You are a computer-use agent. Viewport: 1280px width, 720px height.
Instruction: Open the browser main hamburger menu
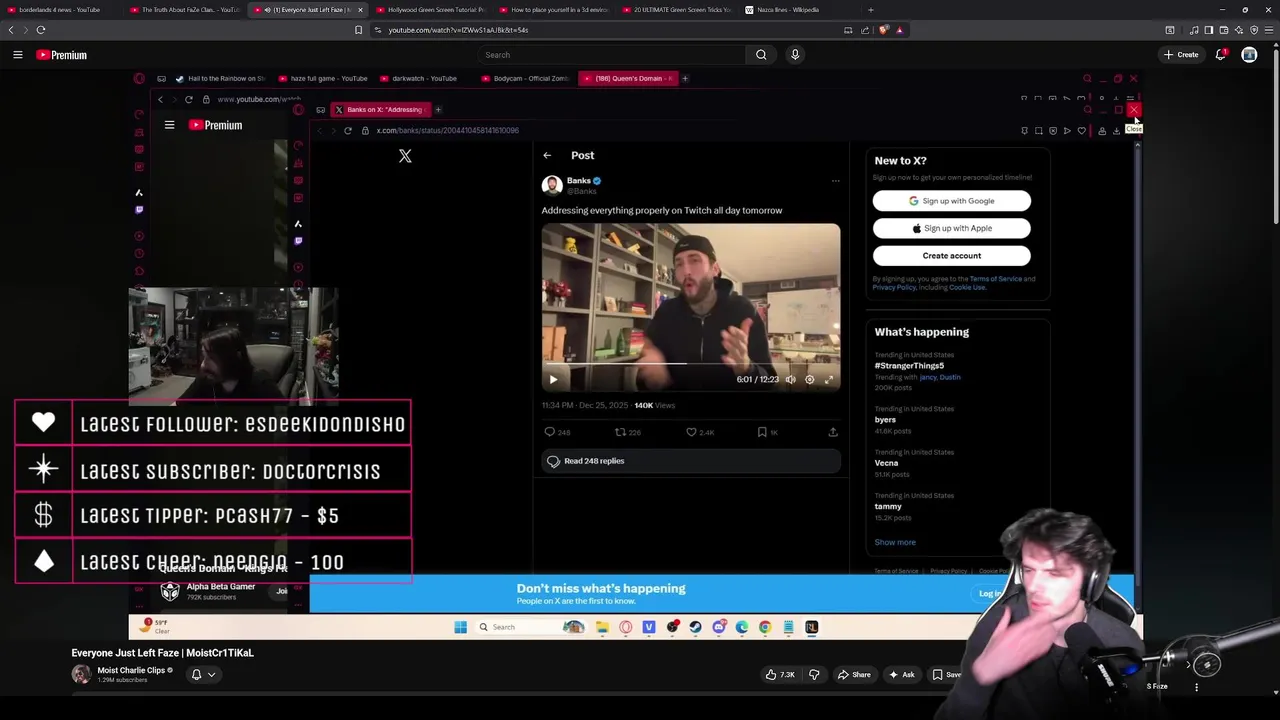tap(1269, 30)
